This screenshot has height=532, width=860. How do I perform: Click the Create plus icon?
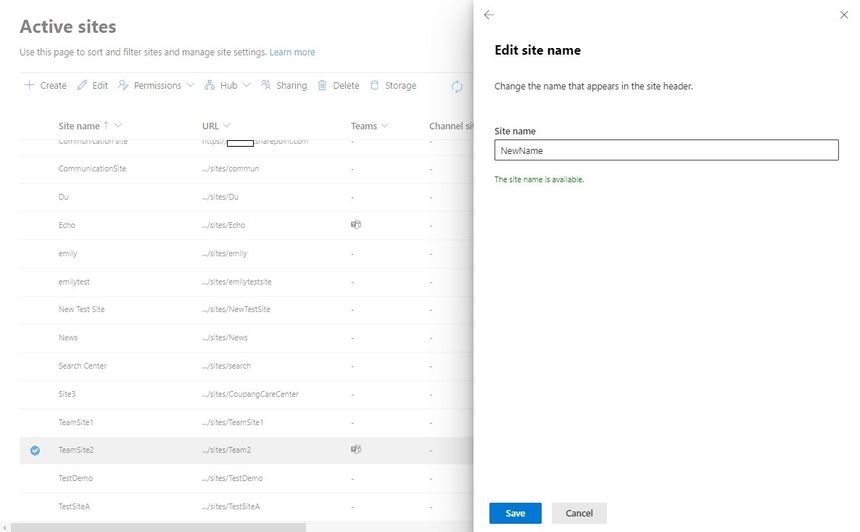(29, 85)
